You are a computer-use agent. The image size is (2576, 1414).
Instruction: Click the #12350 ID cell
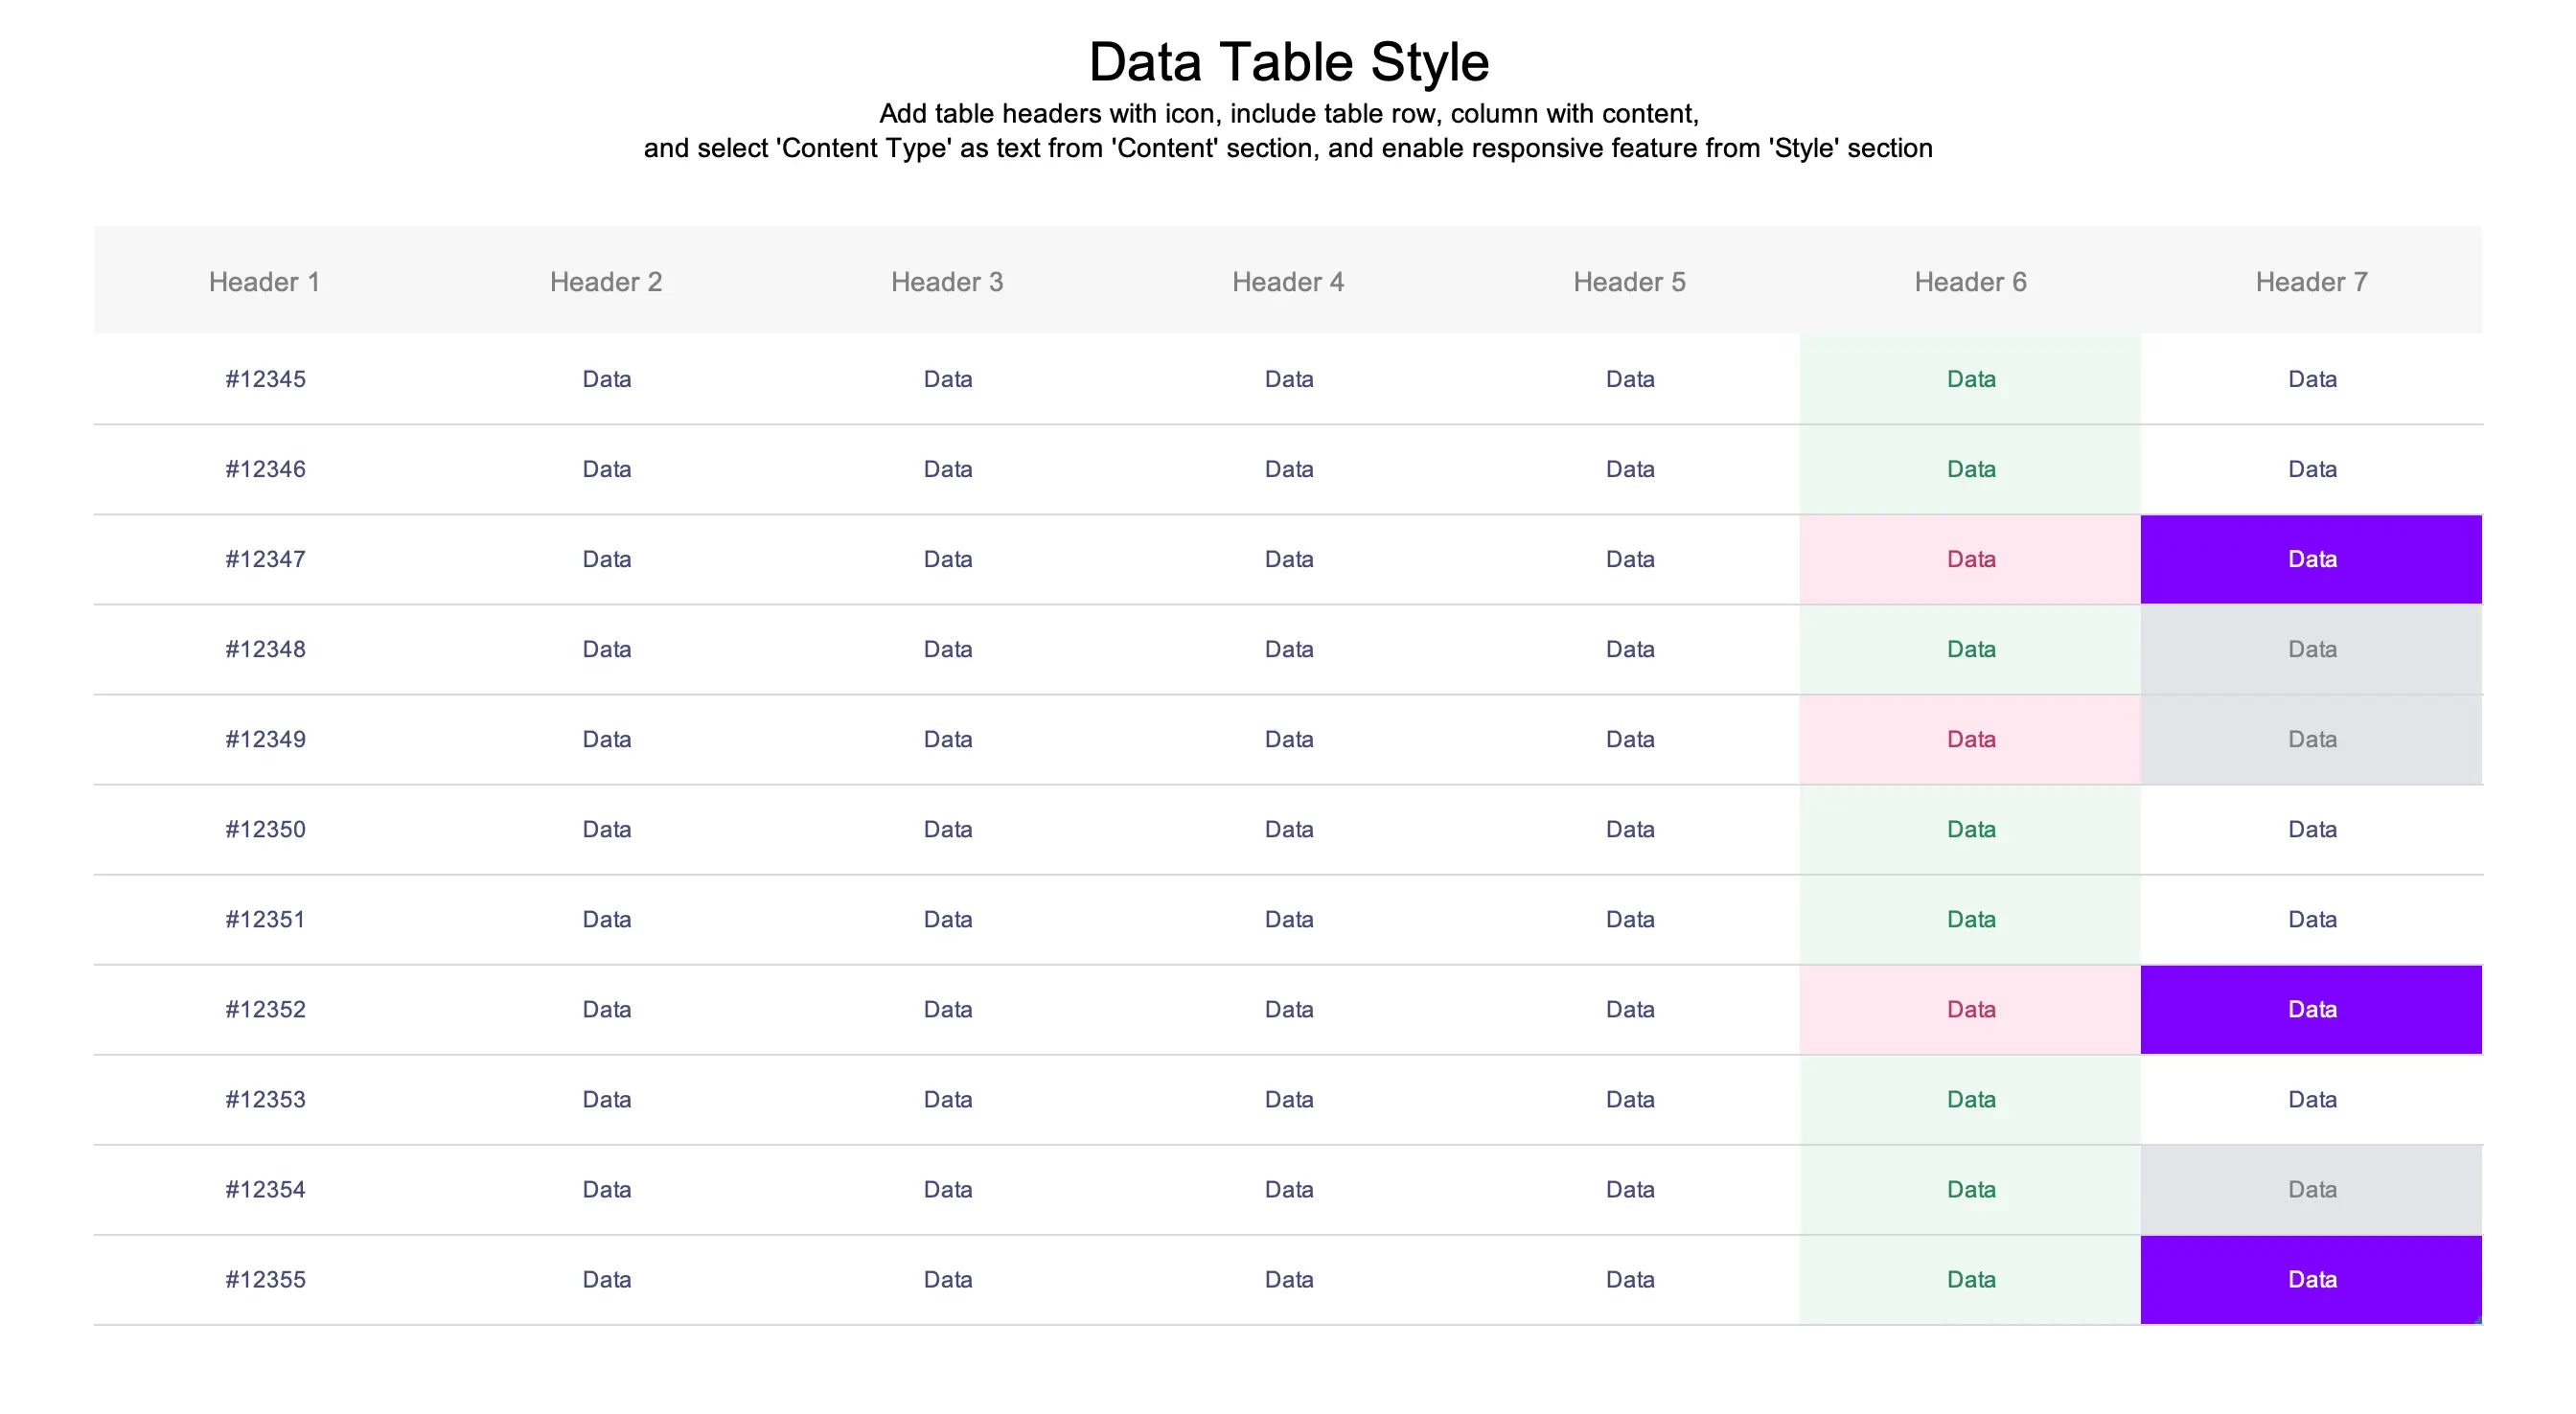265,829
